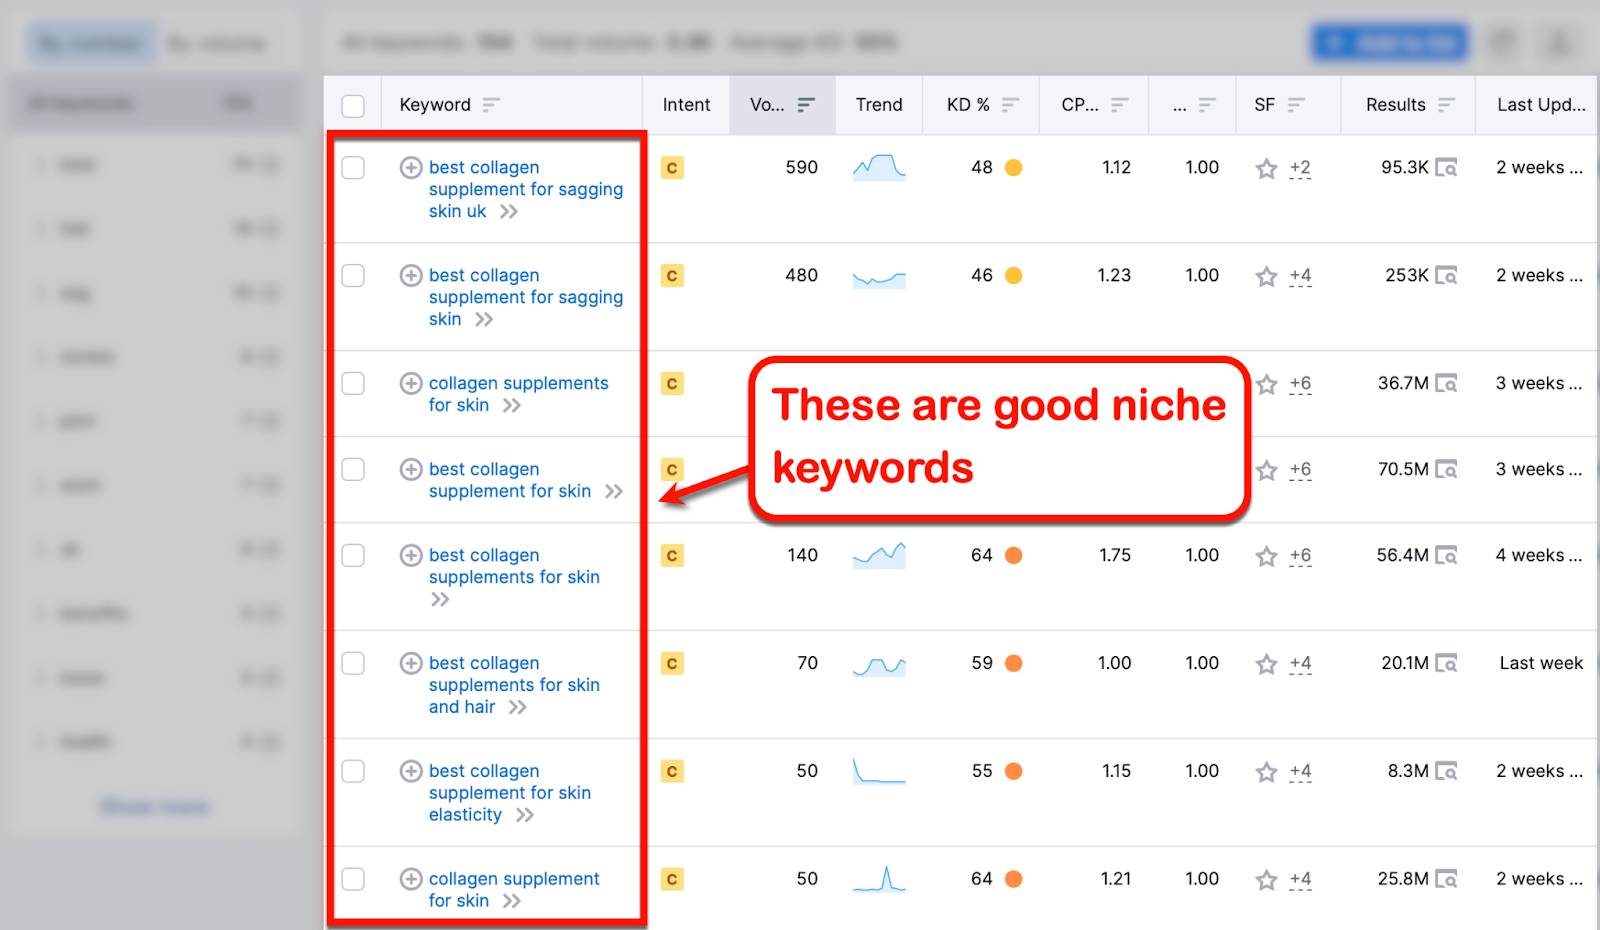Add 'skin elasticity' keyword with plus icon
The image size is (1600, 930).
click(411, 772)
